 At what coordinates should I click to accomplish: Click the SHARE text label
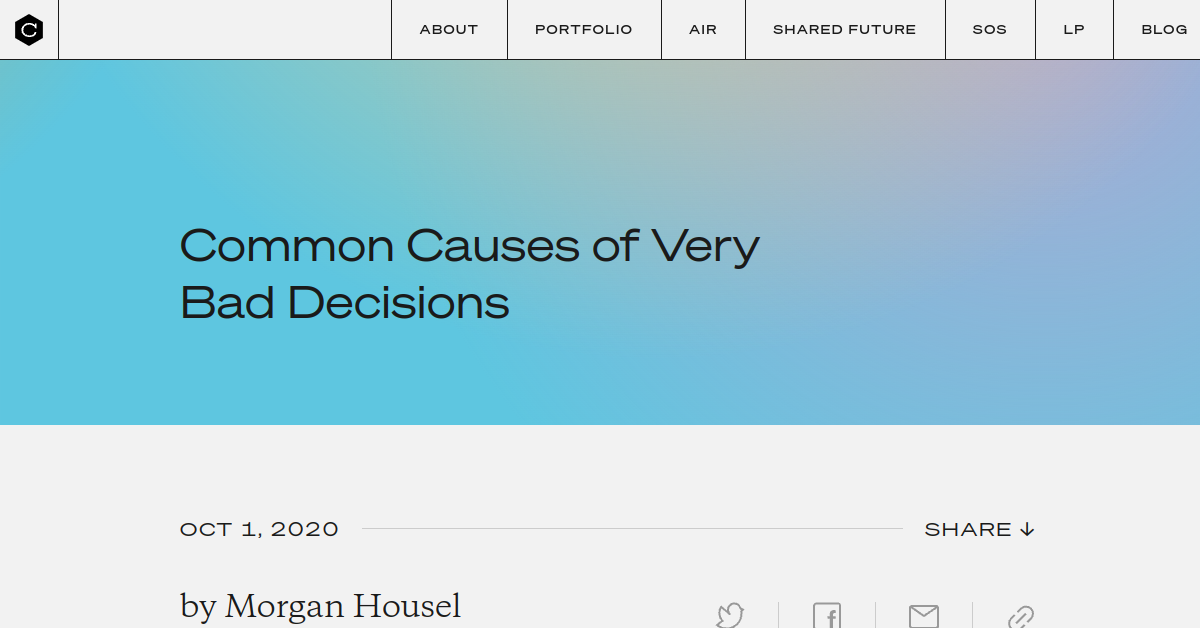tap(968, 529)
